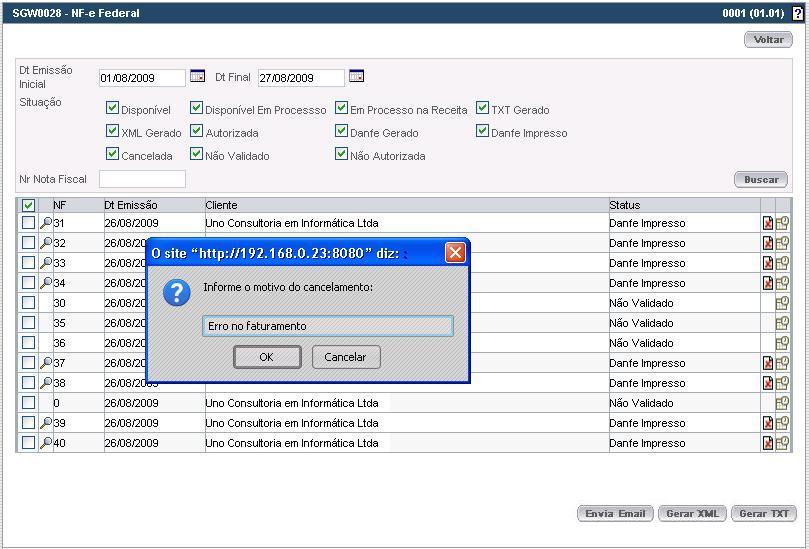This screenshot has width=809, height=549.
Task: Disable the Danfe Impresso filter checkbox
Action: point(483,132)
